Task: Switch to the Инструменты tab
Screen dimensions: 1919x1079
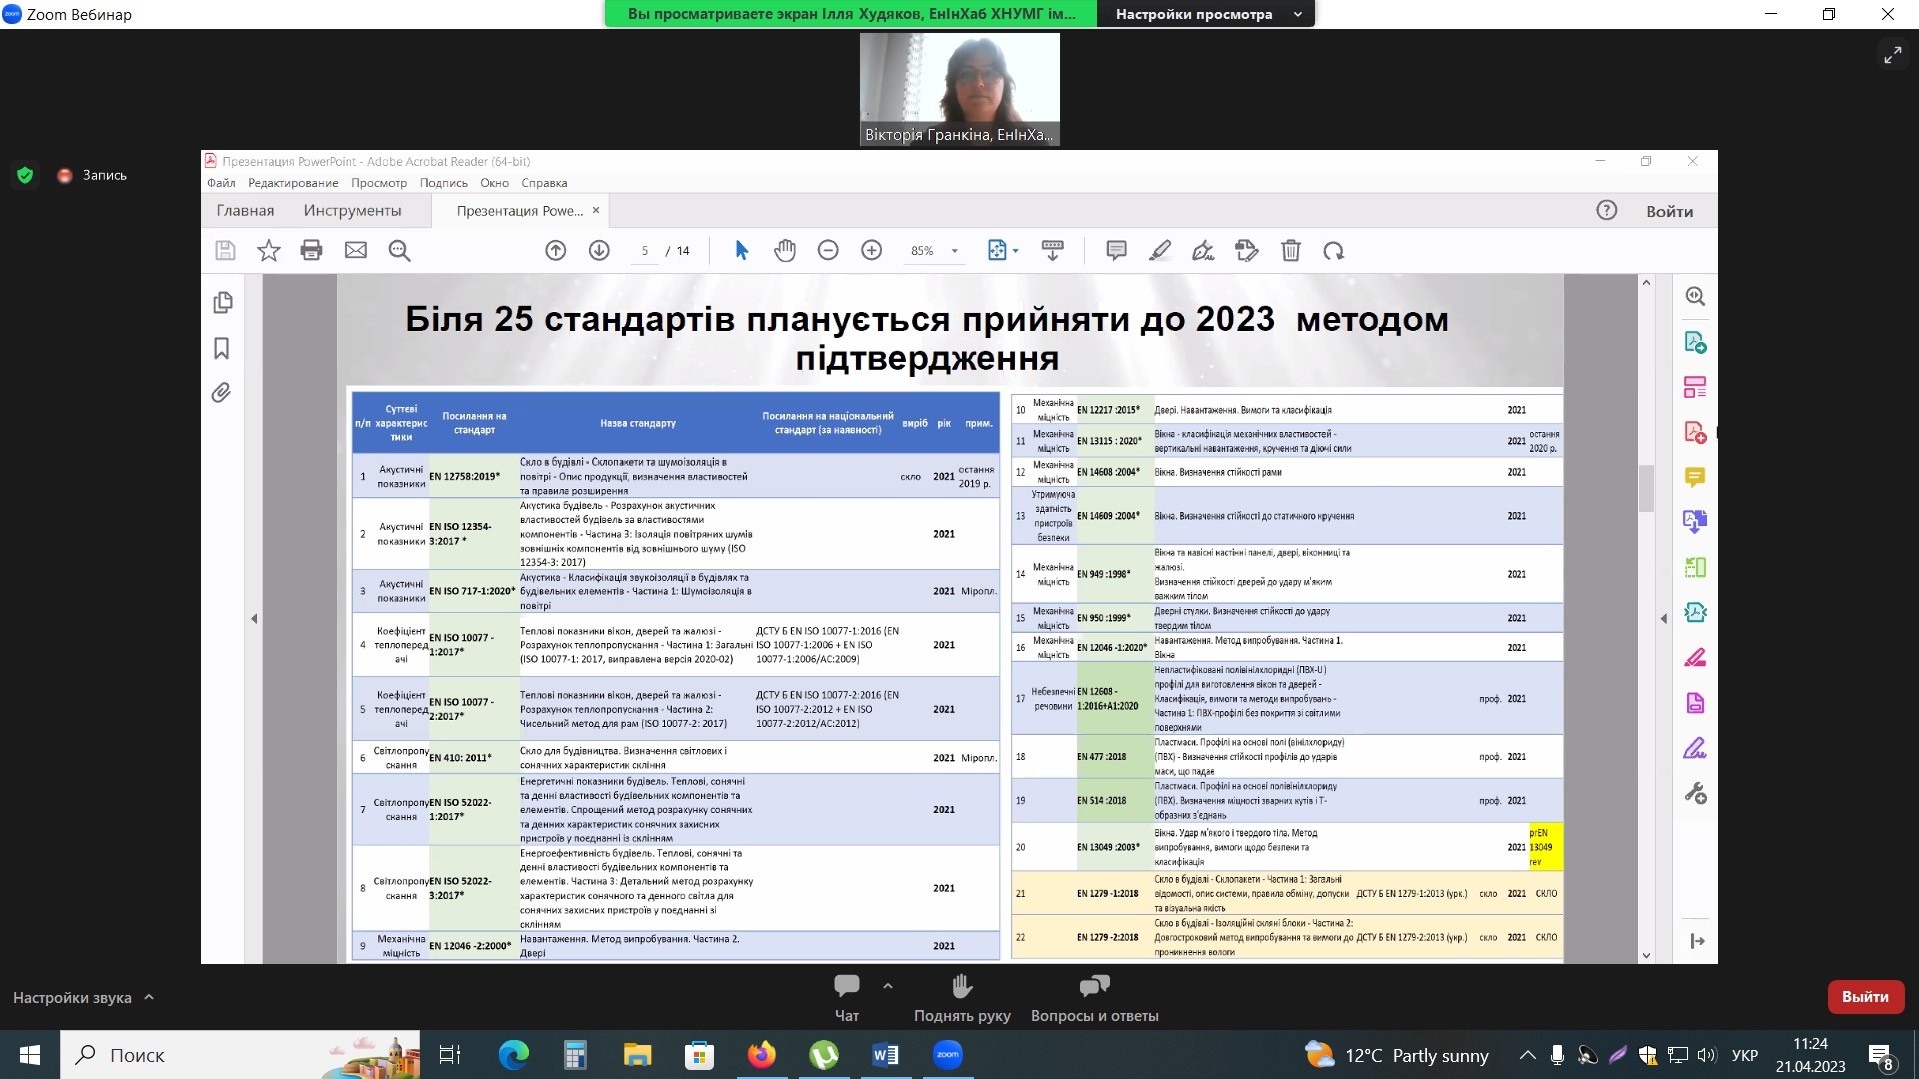Action: [352, 211]
